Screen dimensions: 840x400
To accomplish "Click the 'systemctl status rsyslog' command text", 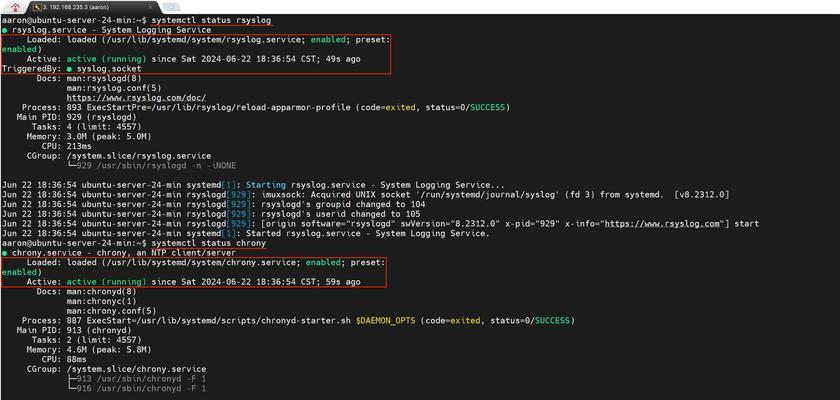I will click(212, 20).
